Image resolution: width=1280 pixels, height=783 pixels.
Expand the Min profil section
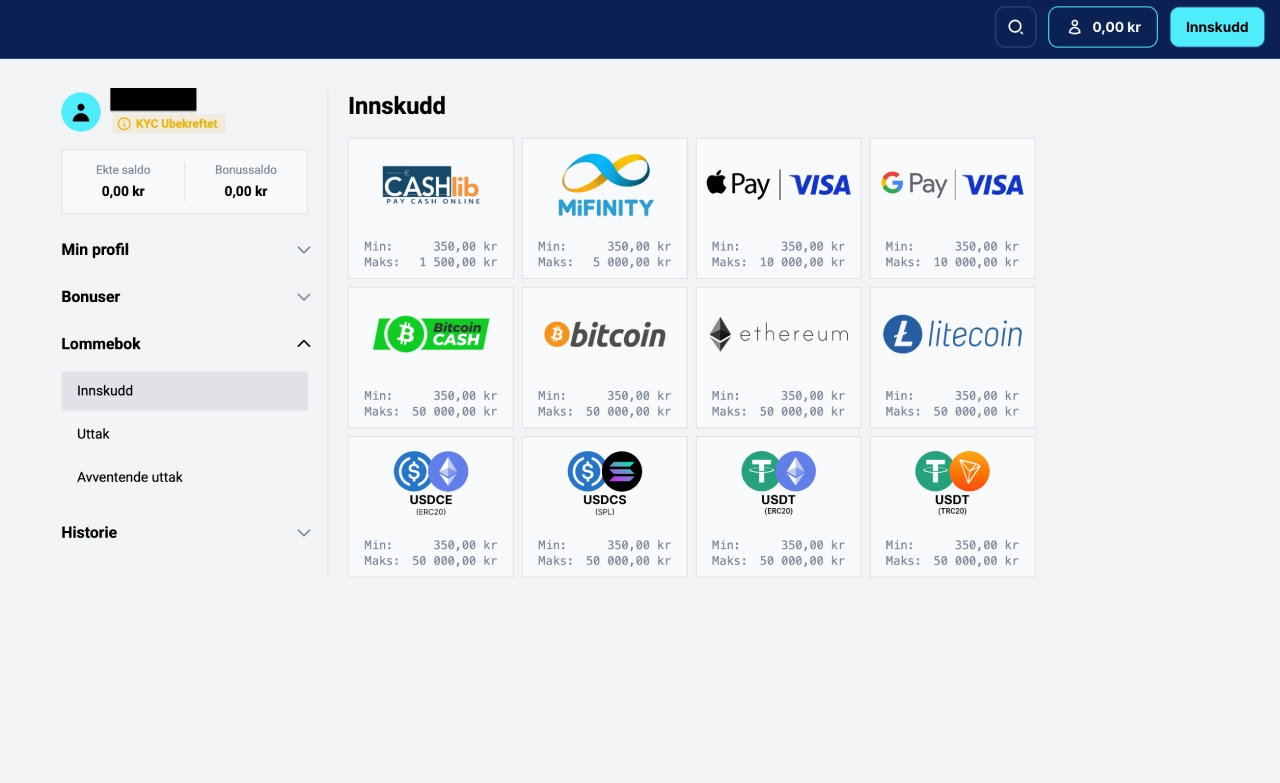click(x=185, y=250)
